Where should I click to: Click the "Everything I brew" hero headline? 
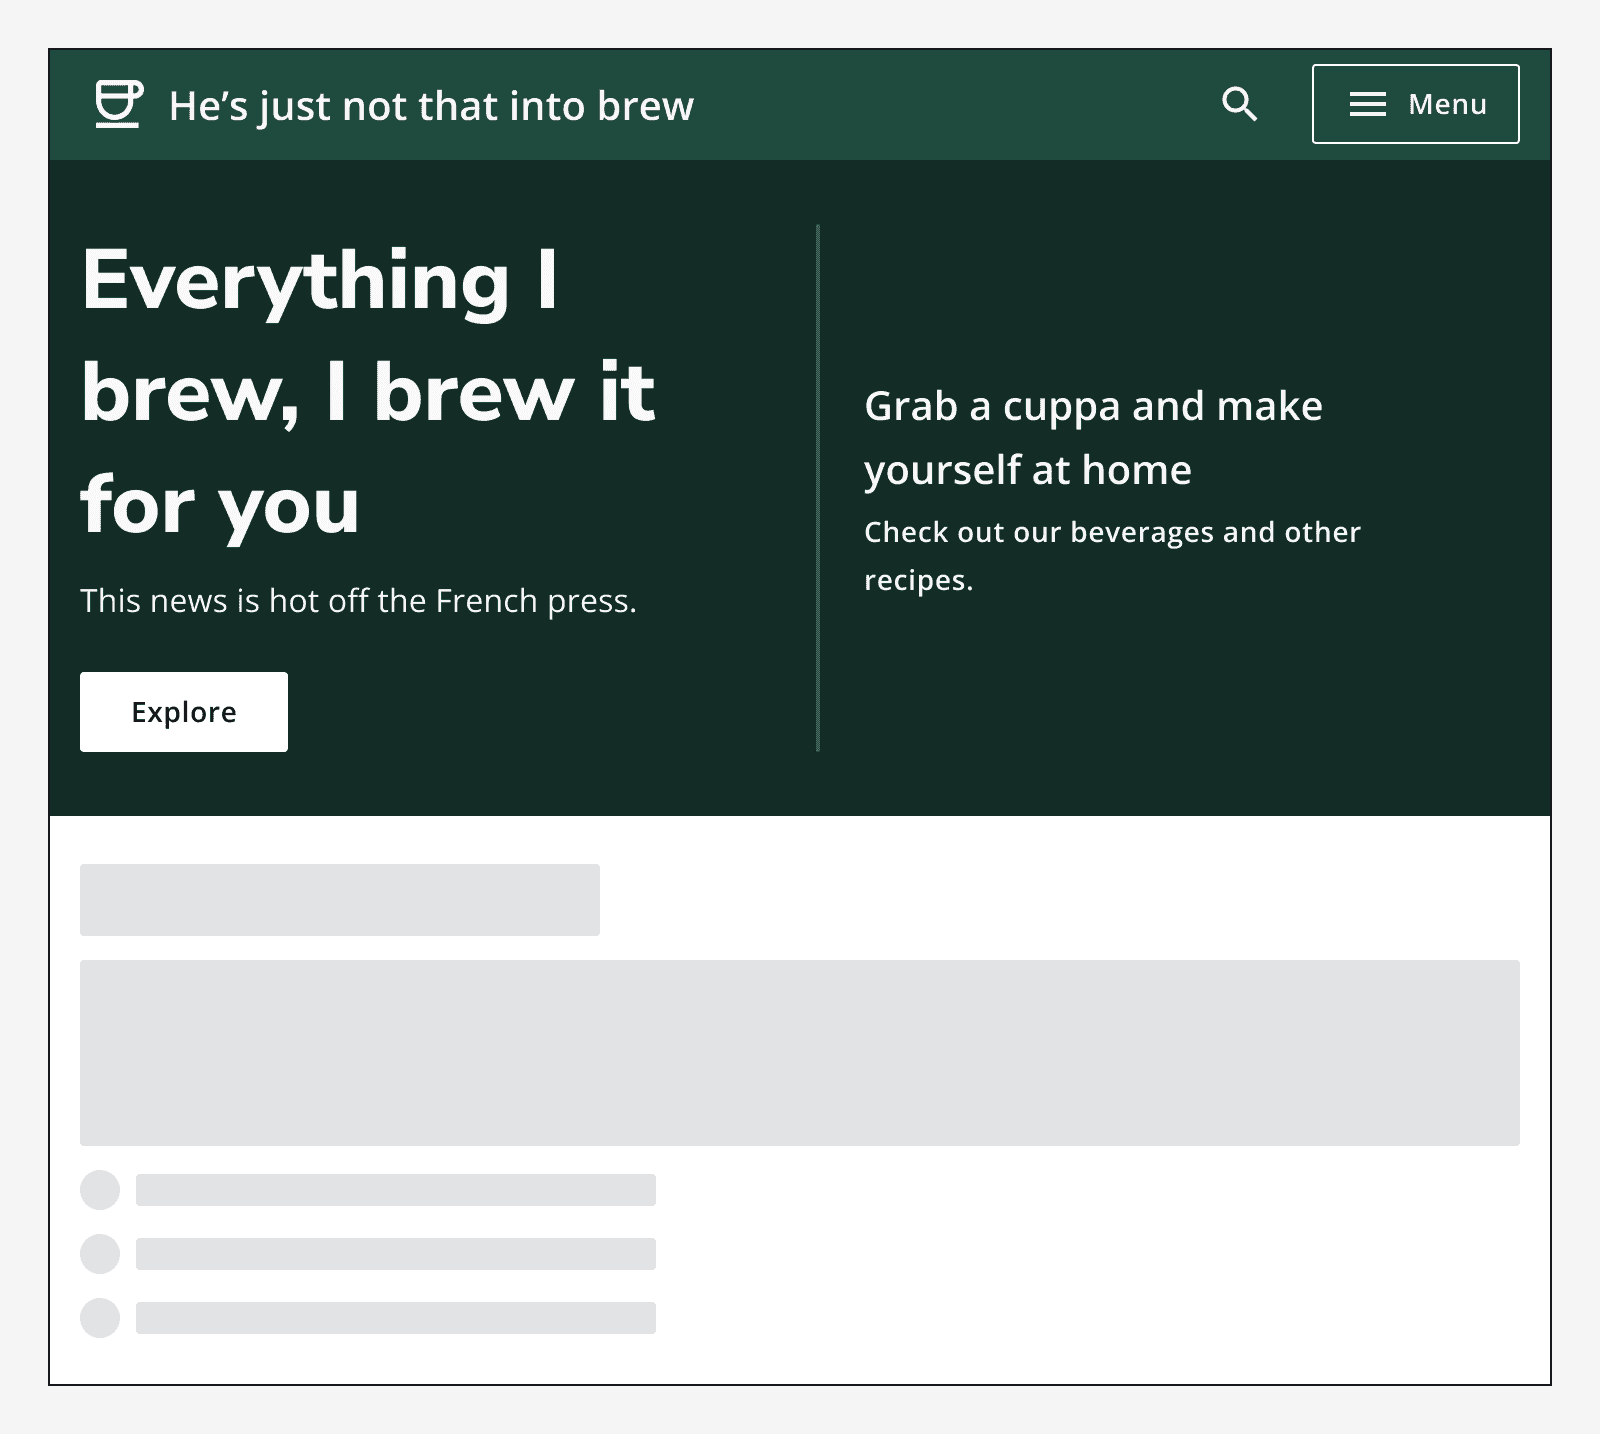(x=368, y=392)
